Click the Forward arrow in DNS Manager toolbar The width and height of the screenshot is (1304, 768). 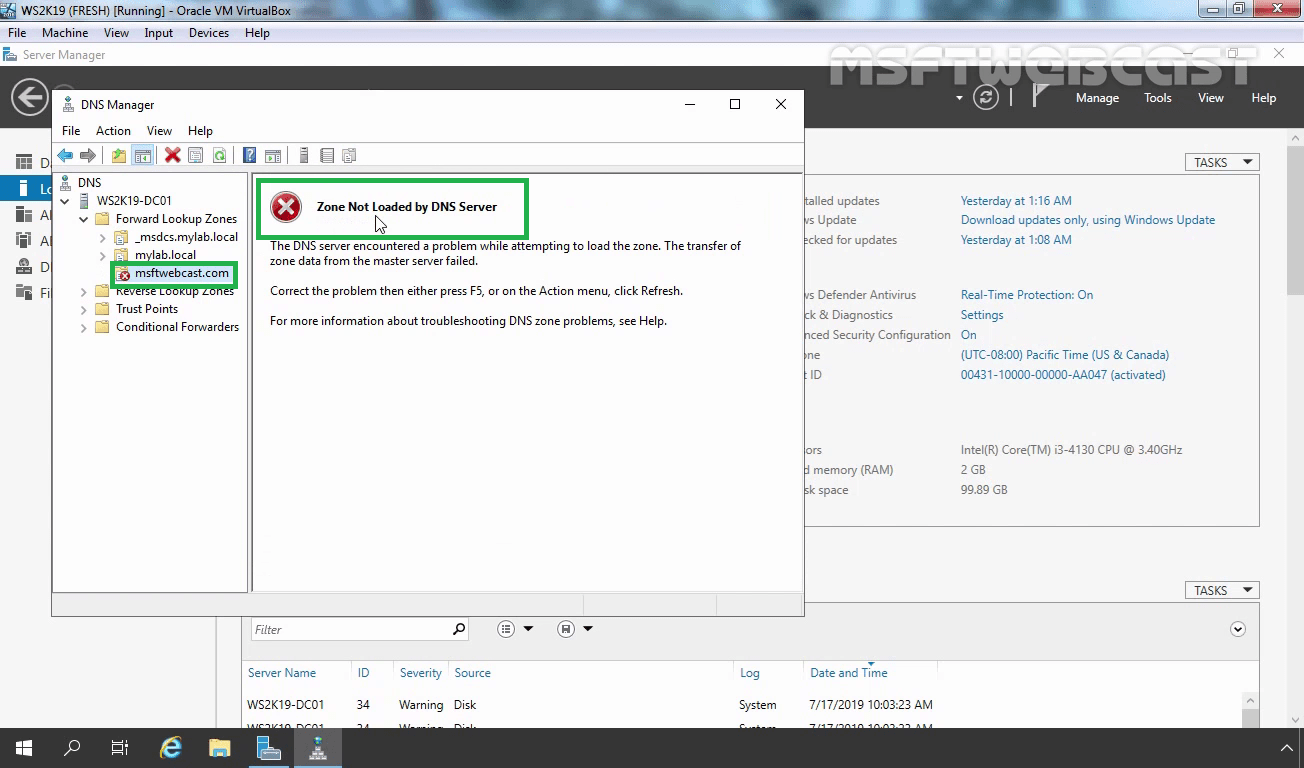[x=88, y=155]
